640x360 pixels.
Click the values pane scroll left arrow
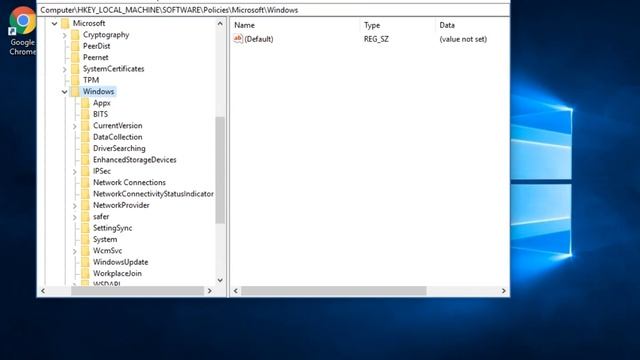236,291
